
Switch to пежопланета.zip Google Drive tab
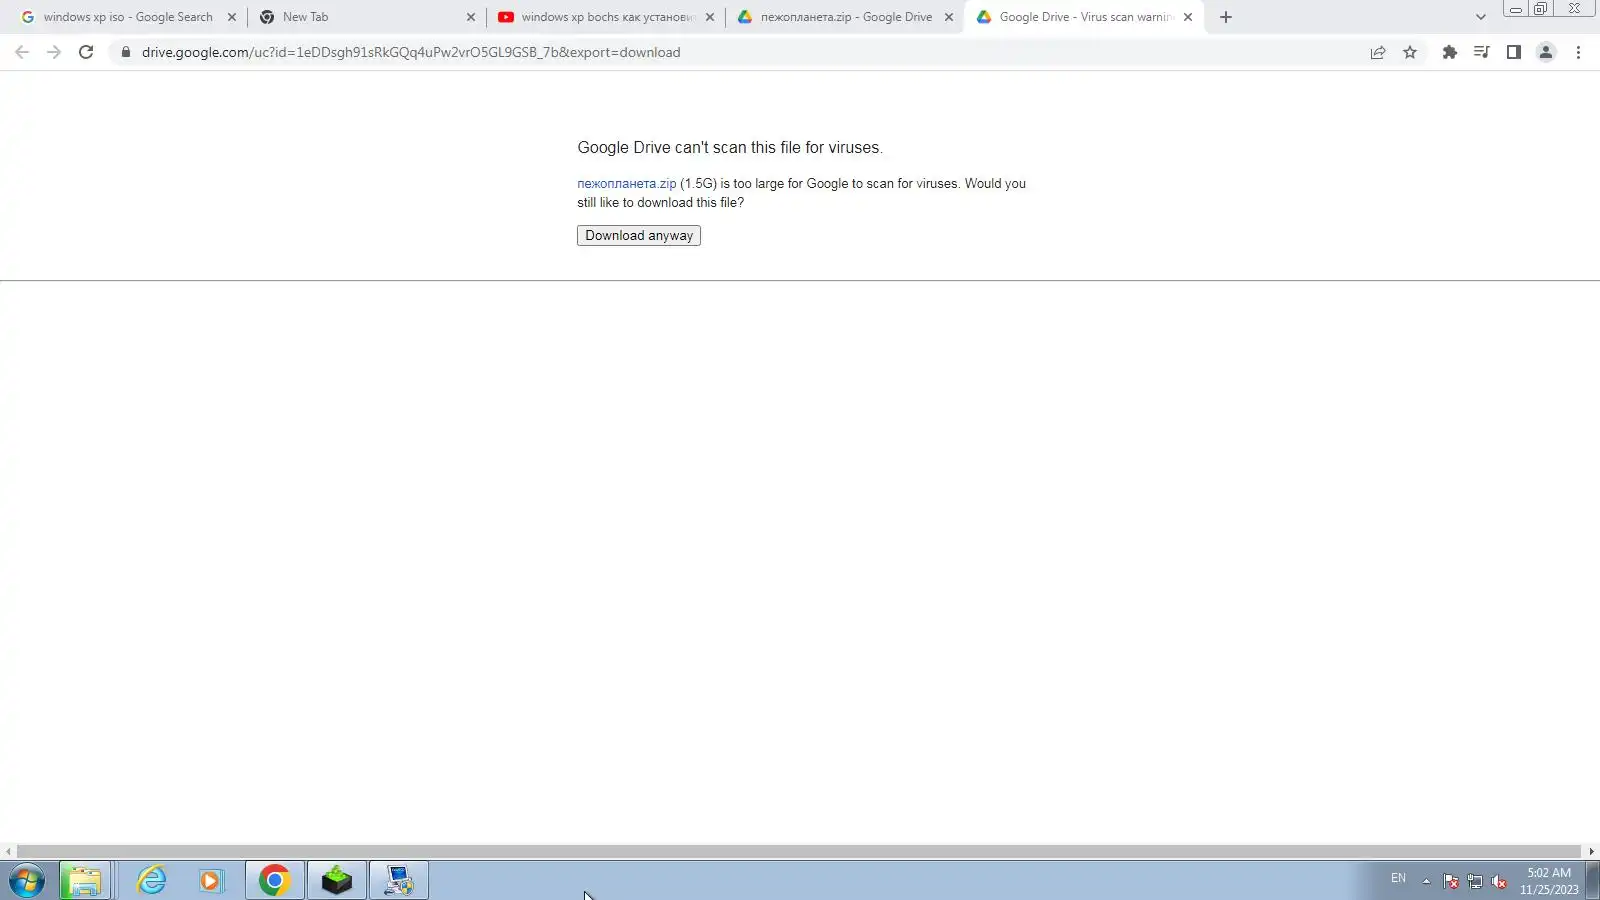(844, 17)
